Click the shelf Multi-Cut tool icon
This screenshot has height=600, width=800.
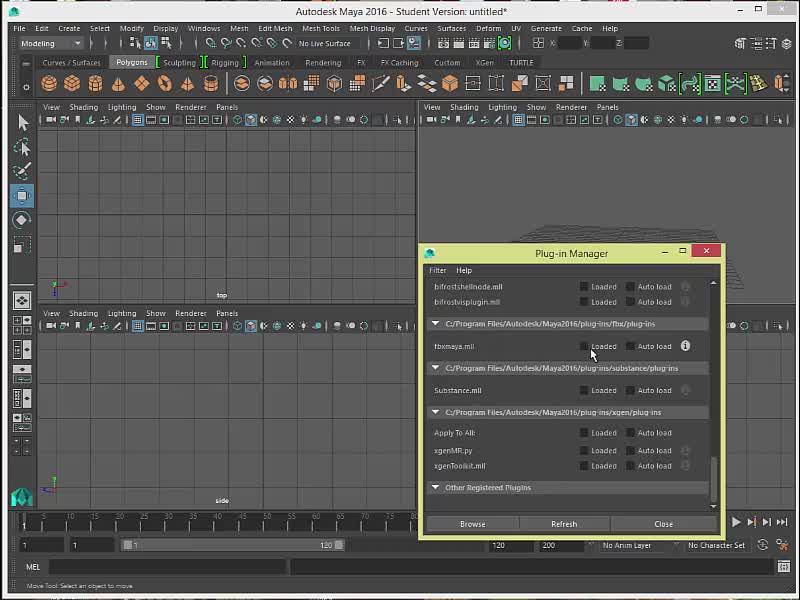pyautogui.click(x=381, y=83)
